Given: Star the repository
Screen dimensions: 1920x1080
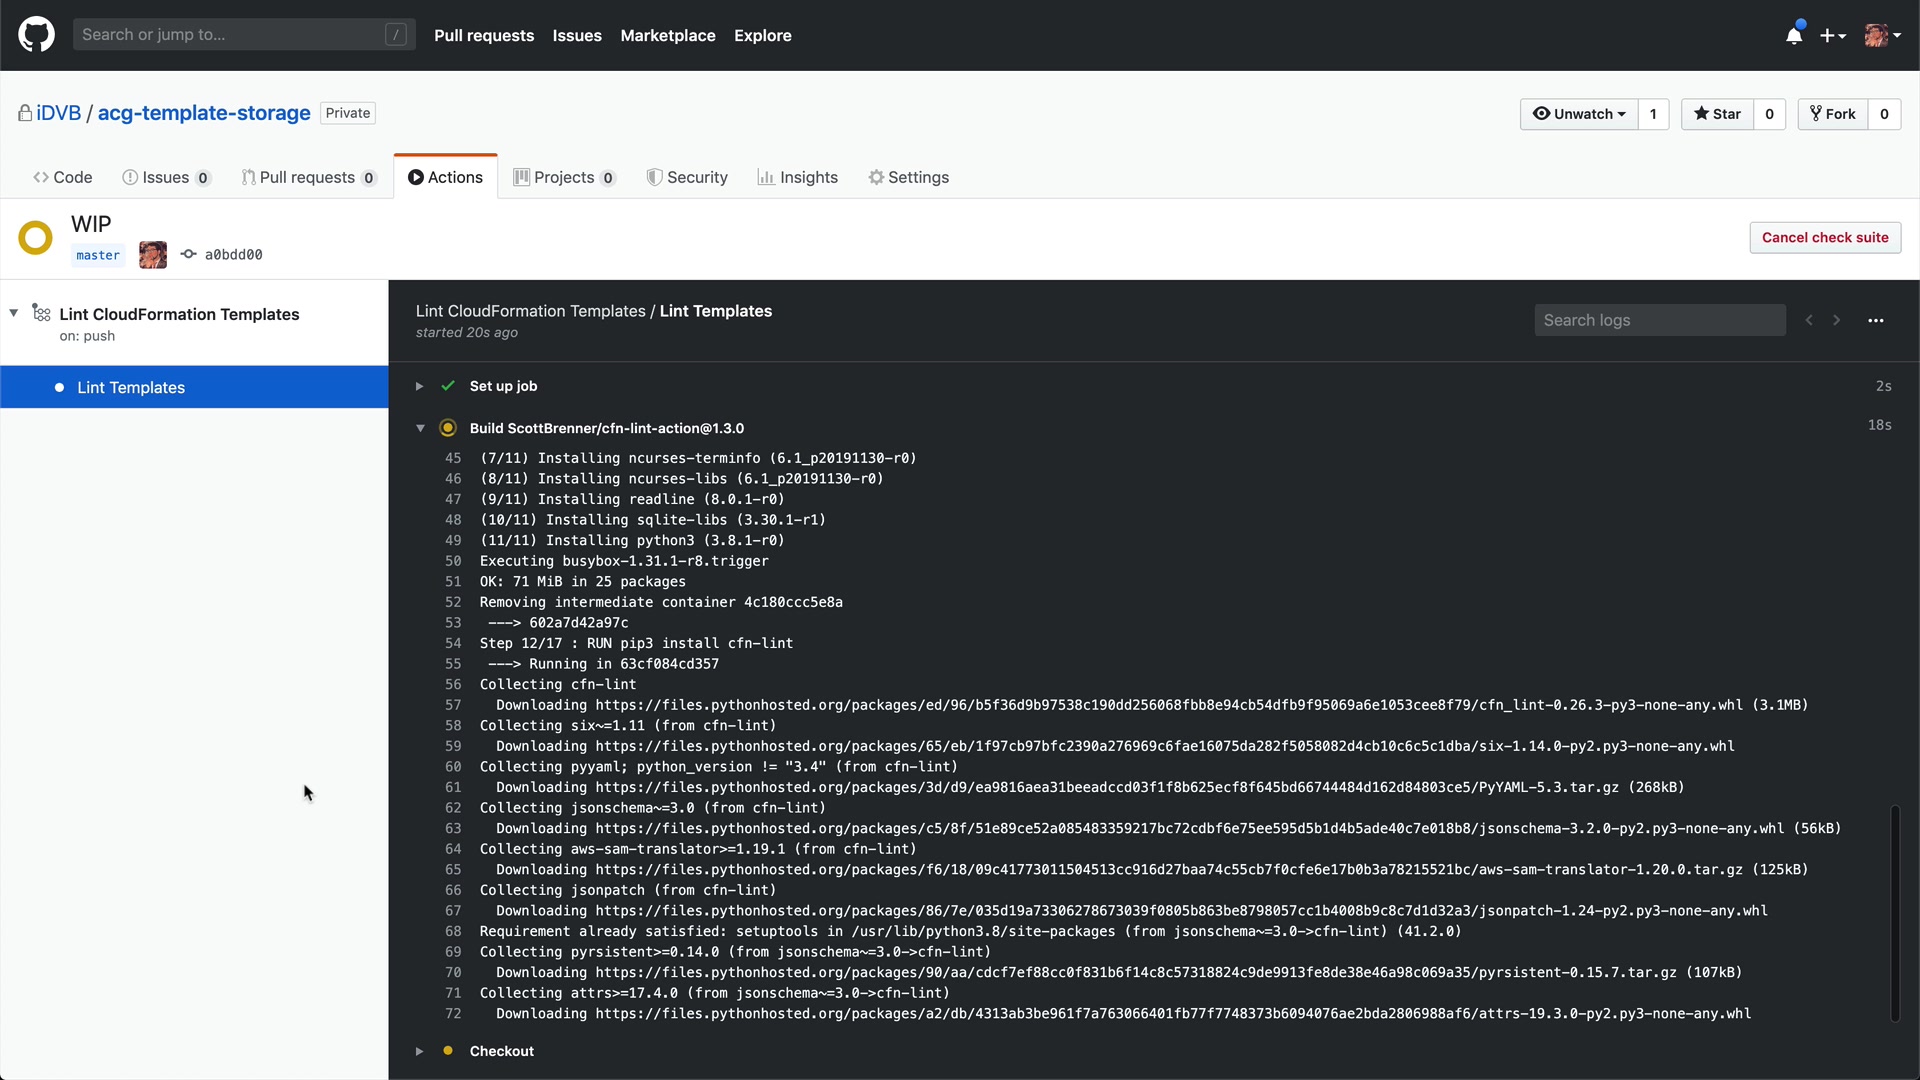Looking at the screenshot, I should tap(1717, 114).
